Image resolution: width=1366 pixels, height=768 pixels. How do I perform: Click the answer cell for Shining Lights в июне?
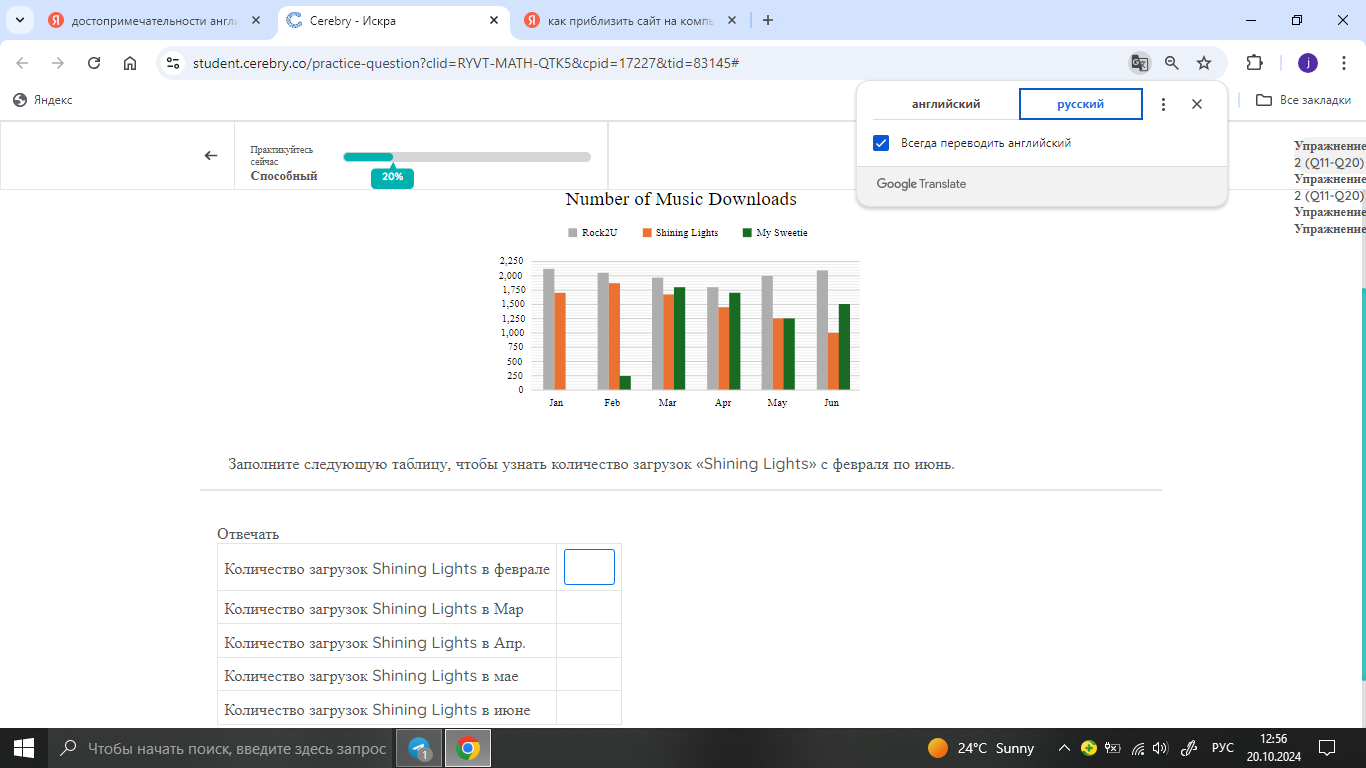589,709
